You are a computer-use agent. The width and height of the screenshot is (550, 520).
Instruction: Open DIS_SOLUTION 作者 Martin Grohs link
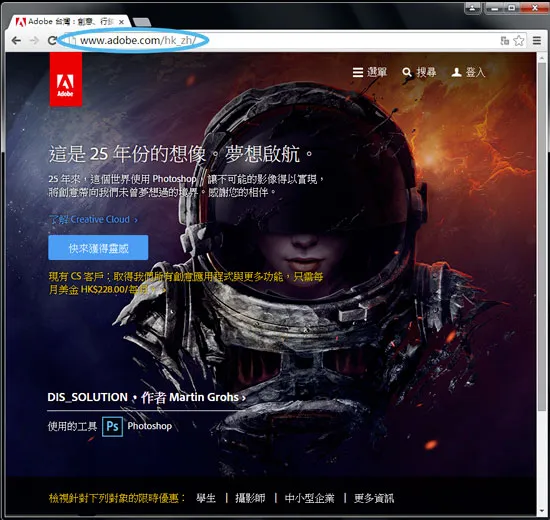(147, 397)
